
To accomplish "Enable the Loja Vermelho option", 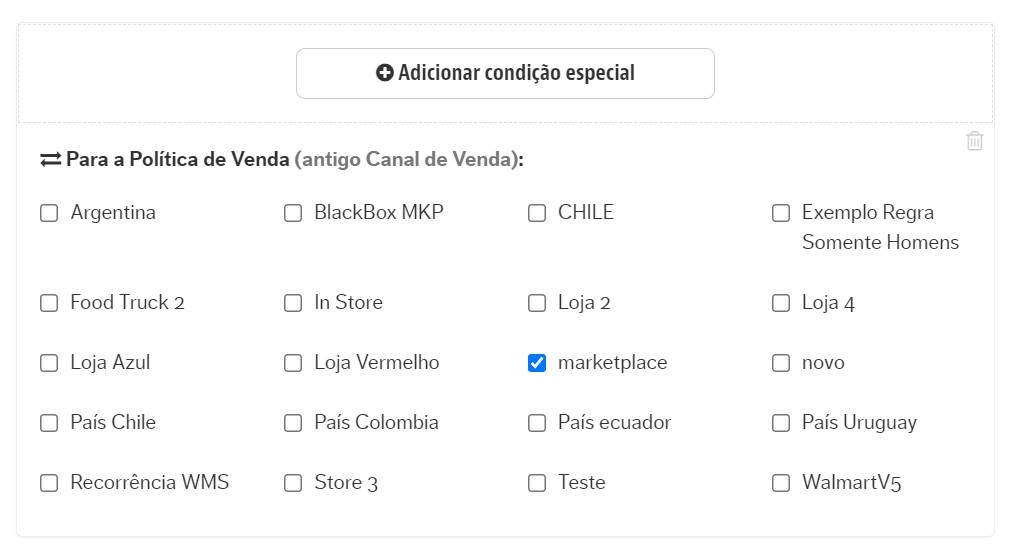I will pos(293,363).
